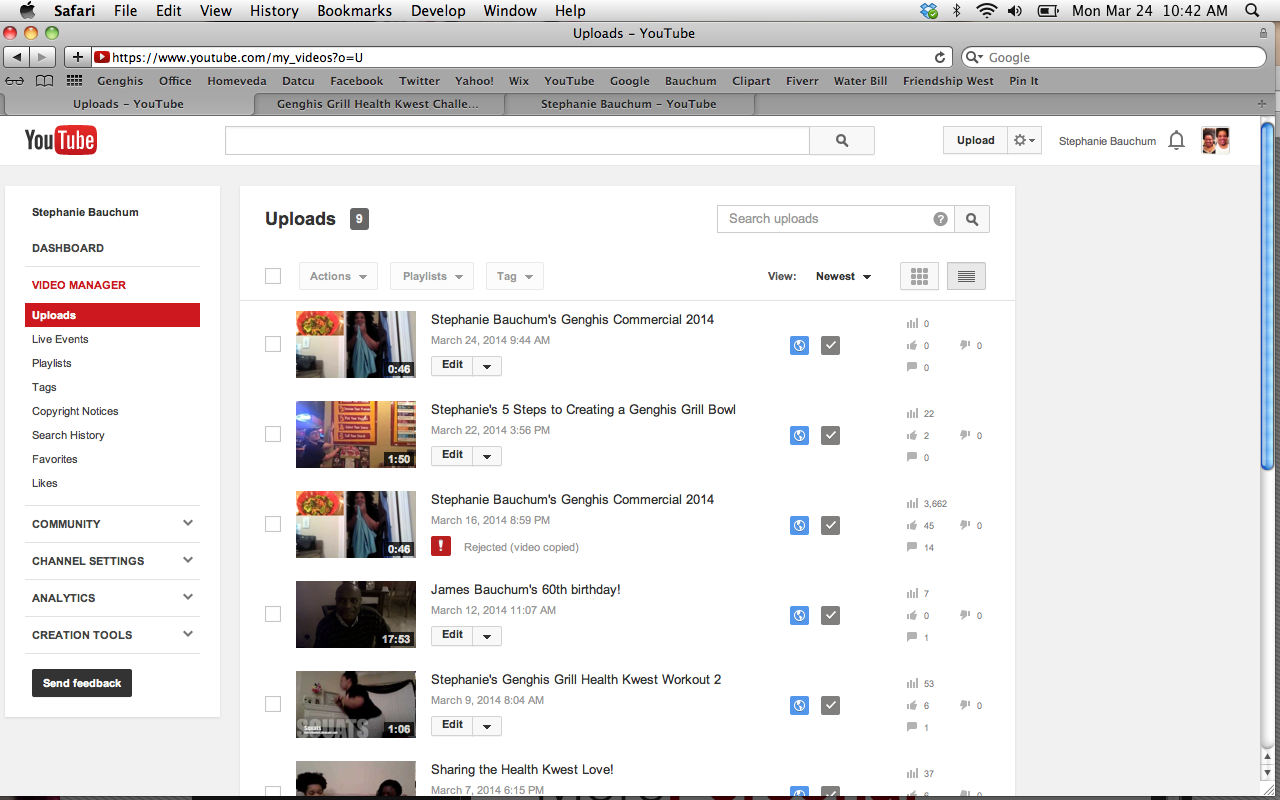Image resolution: width=1280 pixels, height=800 pixels.
Task: Click Safari back button
Action: click(17, 57)
